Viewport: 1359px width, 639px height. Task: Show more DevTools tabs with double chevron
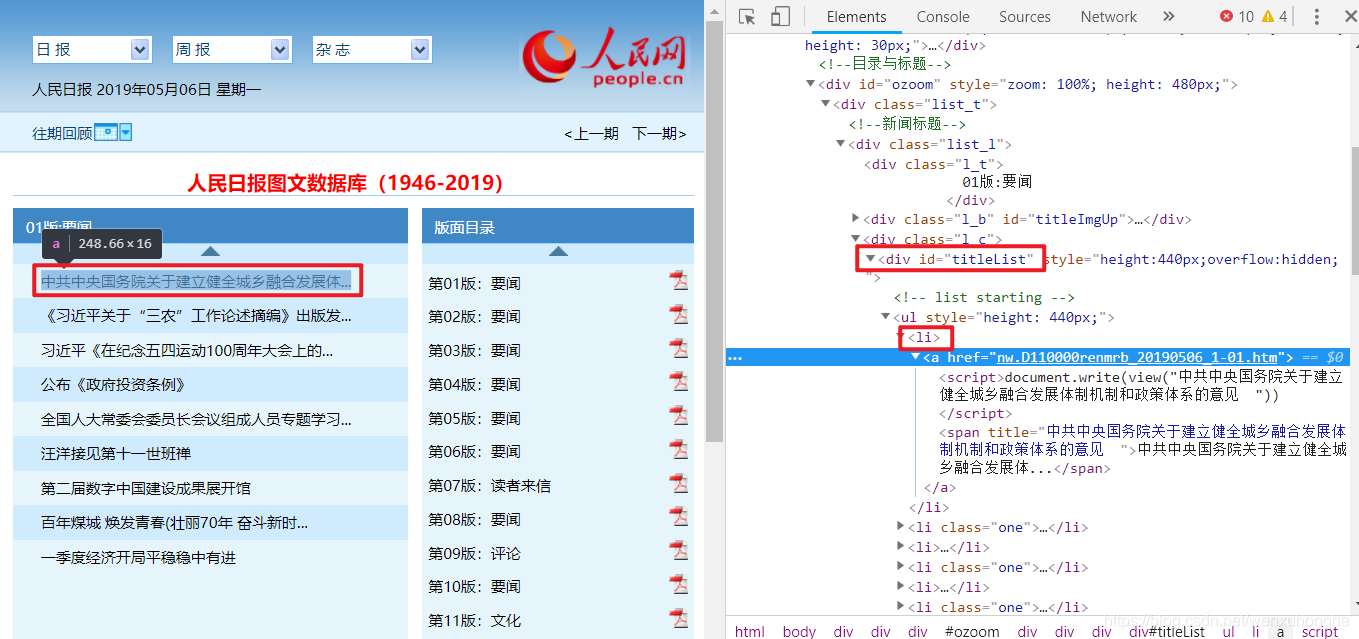pyautogui.click(x=1168, y=16)
